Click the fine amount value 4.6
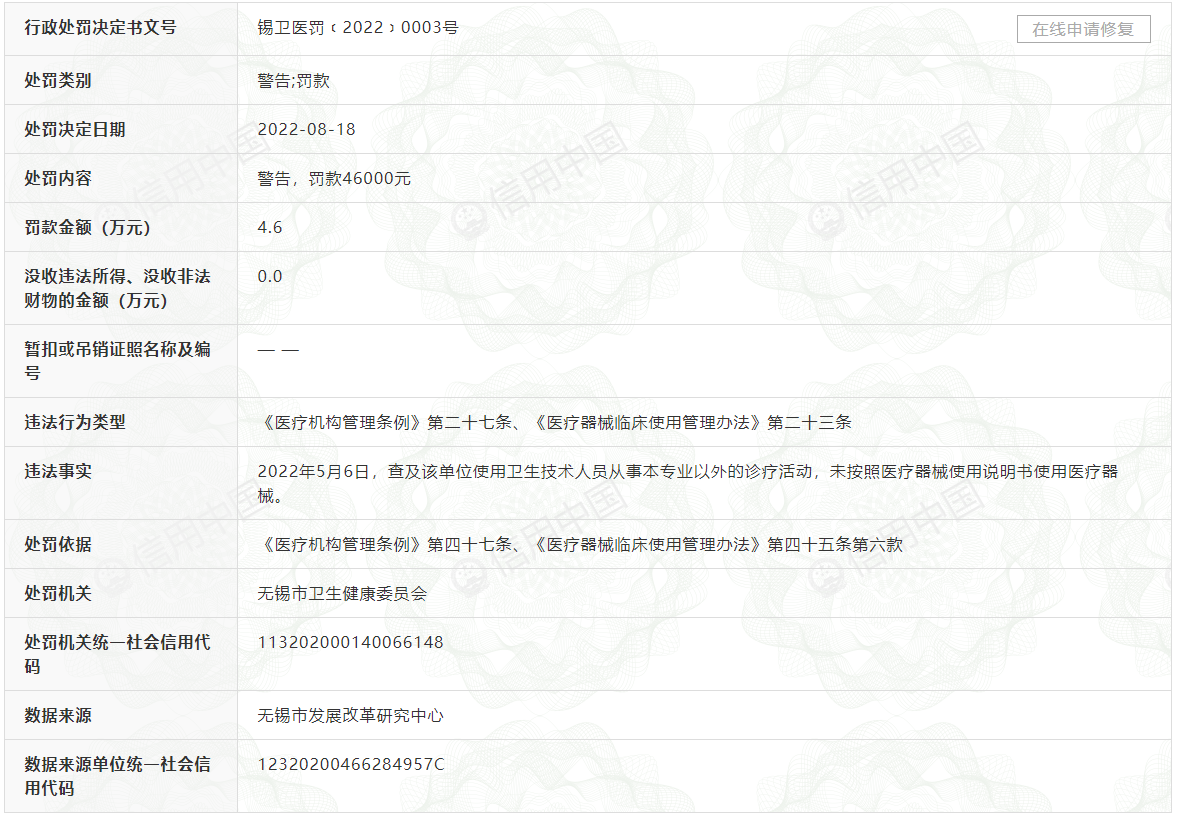The image size is (1178, 817). click(270, 228)
